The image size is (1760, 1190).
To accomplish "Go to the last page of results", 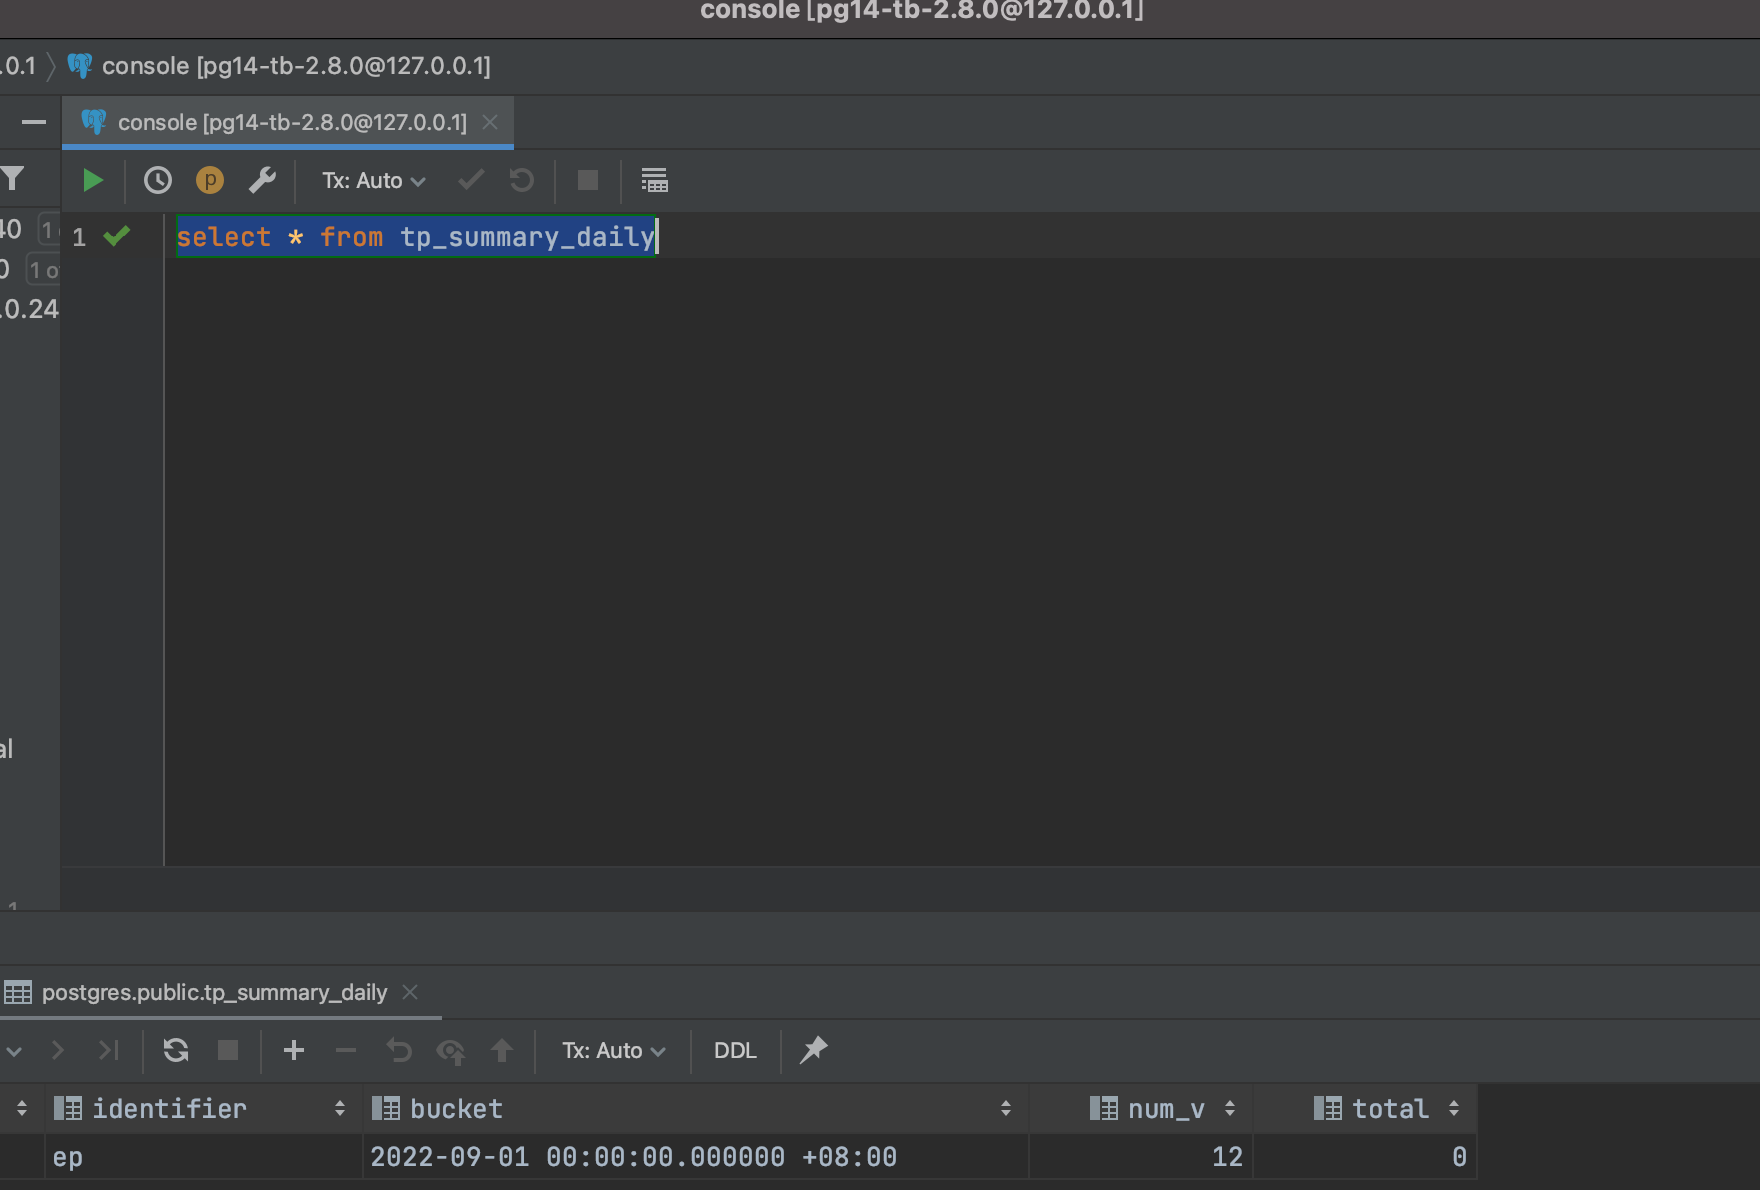I will [x=109, y=1050].
